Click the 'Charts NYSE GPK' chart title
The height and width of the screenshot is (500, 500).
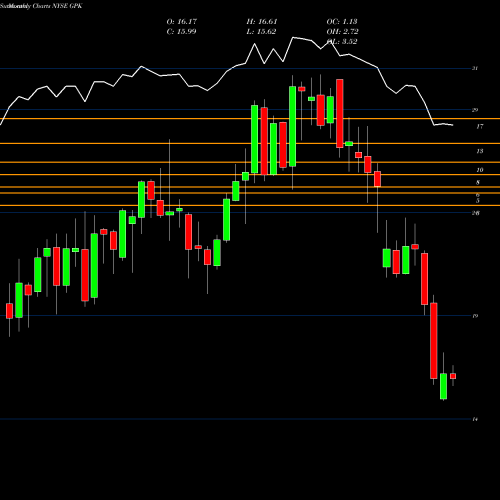click(57, 6)
